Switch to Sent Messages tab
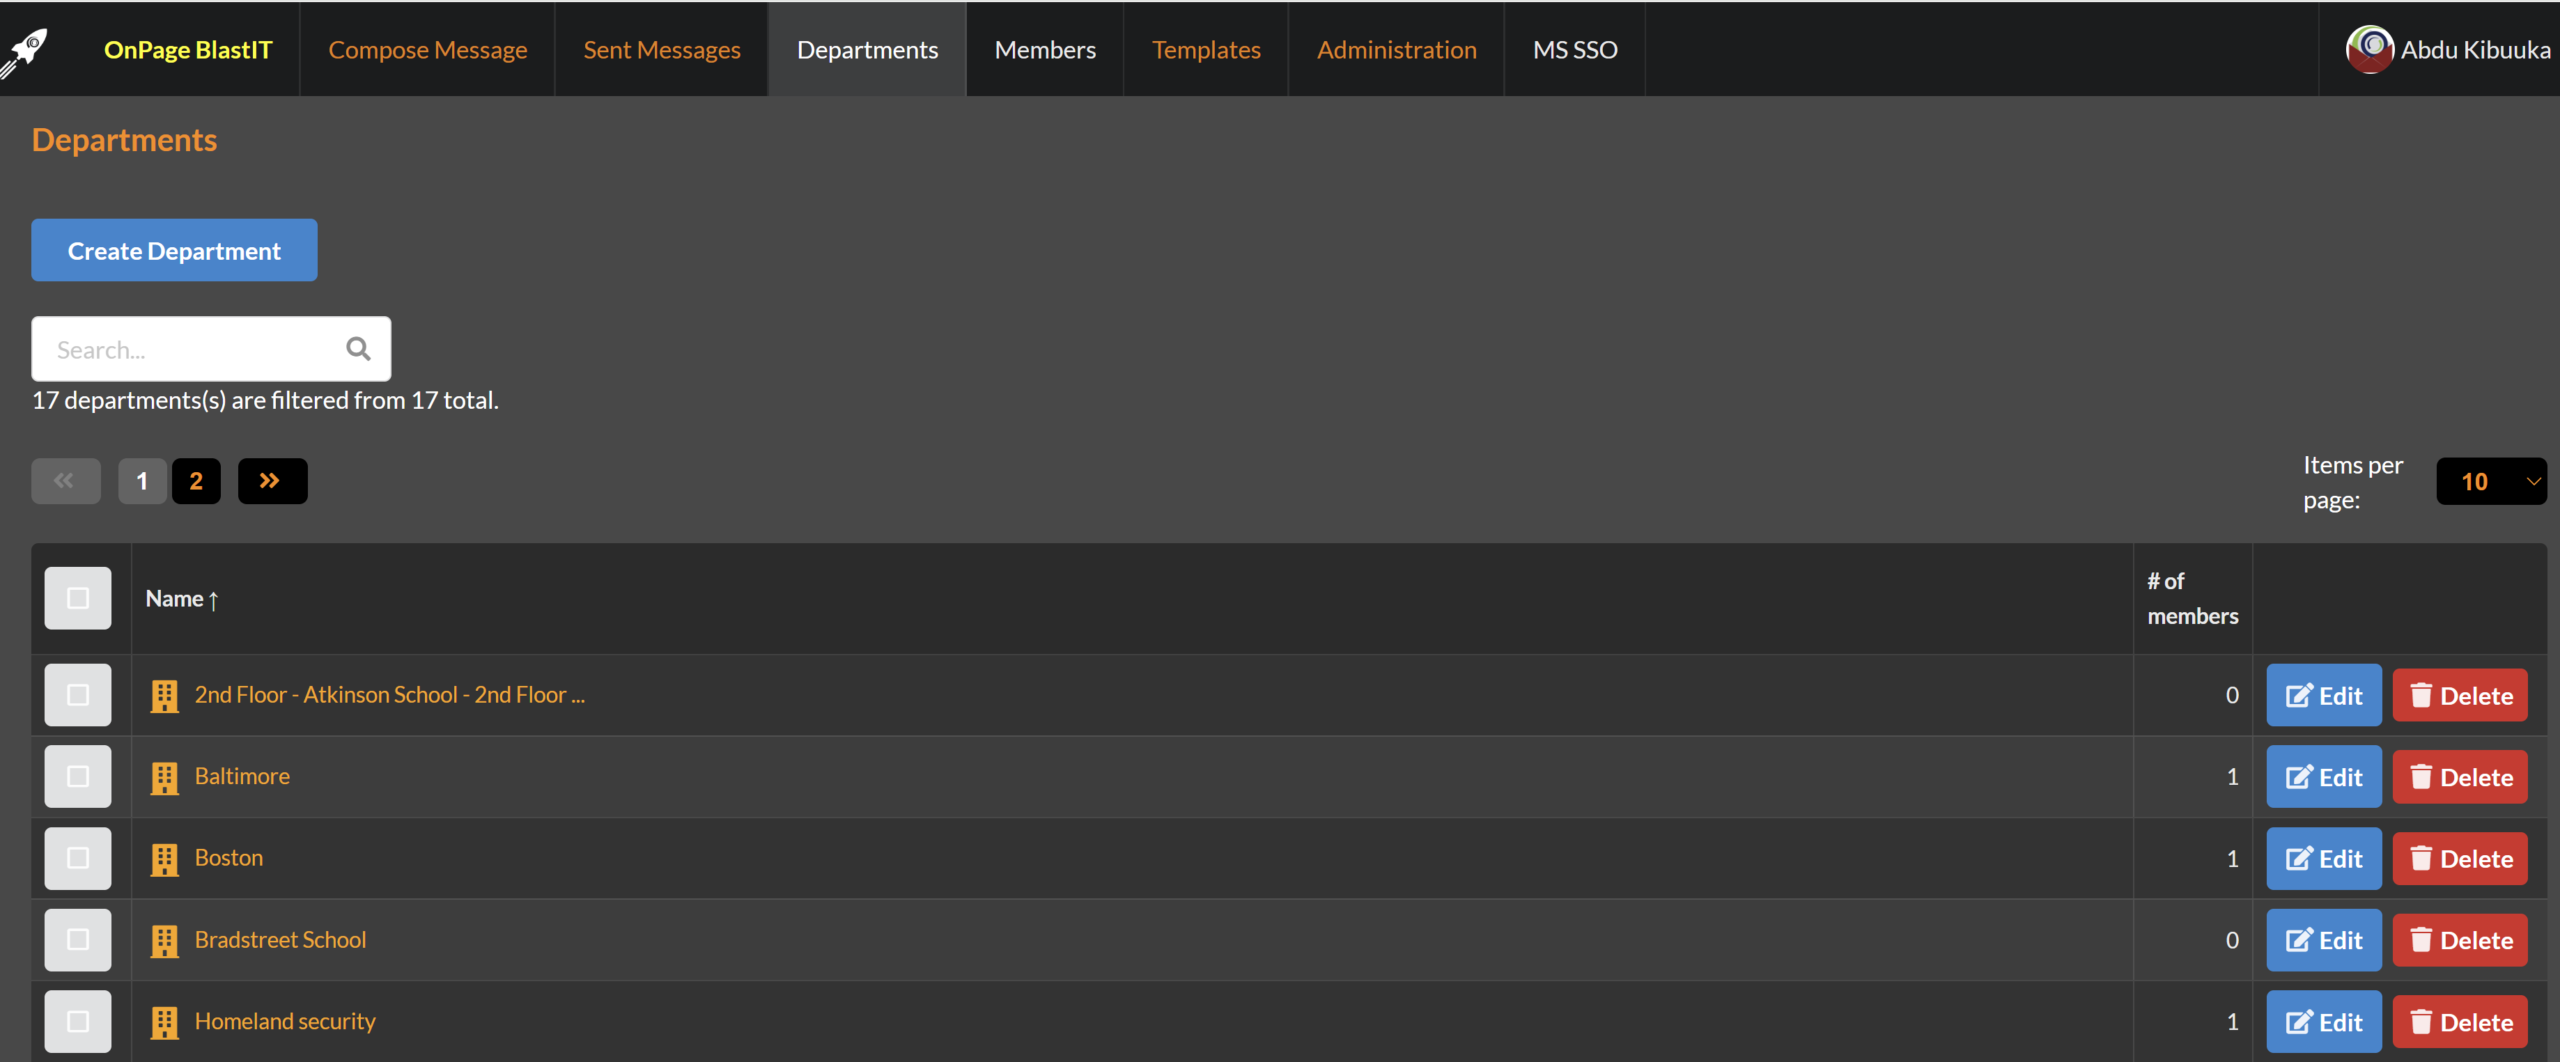The width and height of the screenshot is (2560, 1062). click(662, 50)
